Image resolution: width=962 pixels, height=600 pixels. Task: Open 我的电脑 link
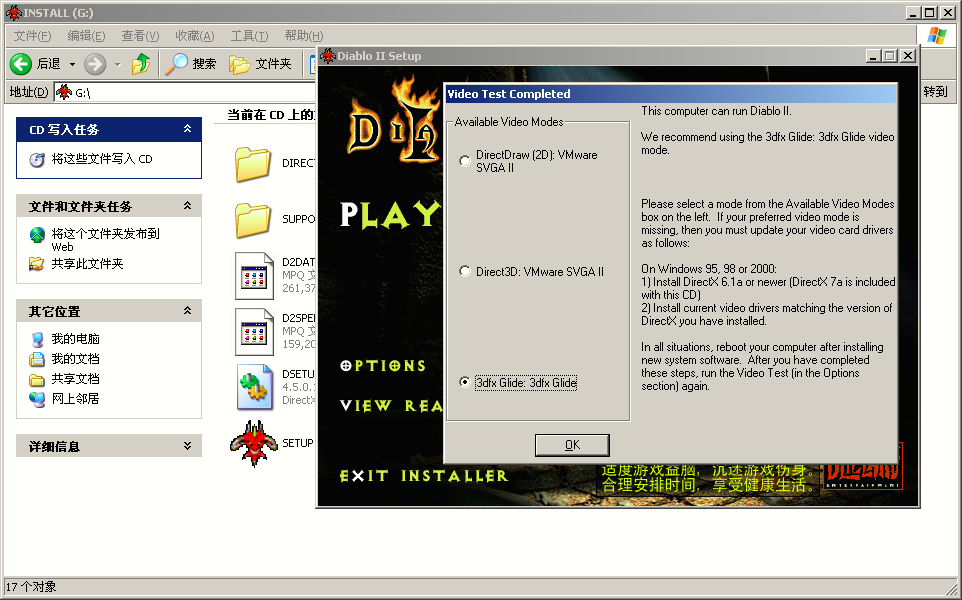(75, 339)
